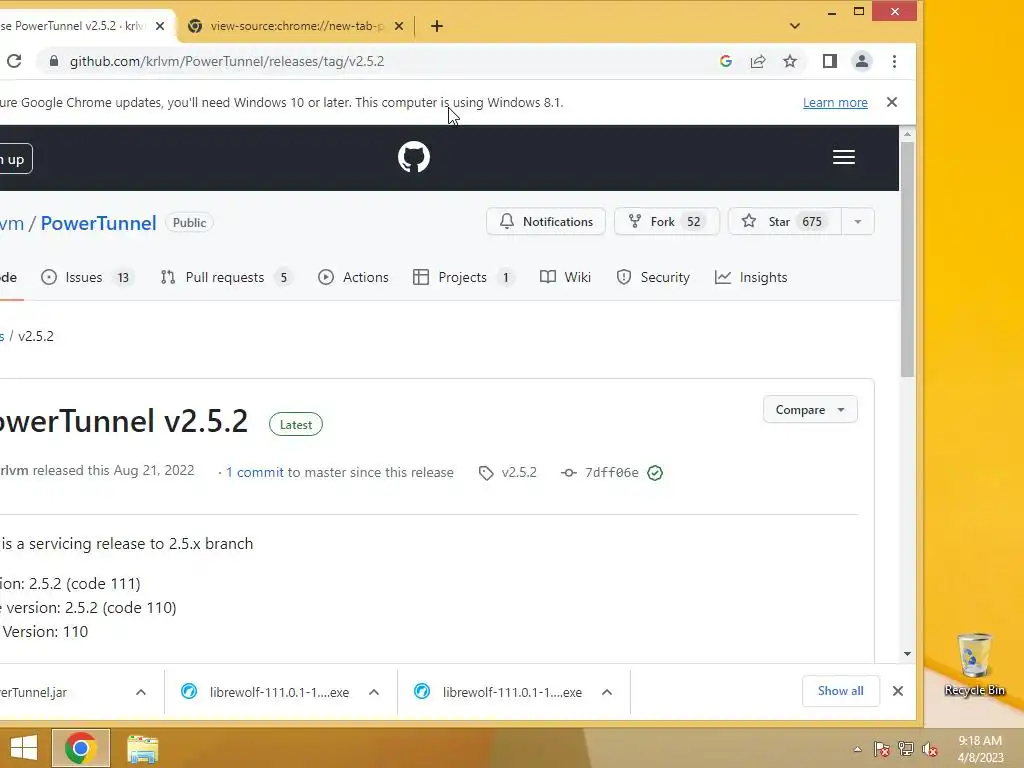The height and width of the screenshot is (768, 1024).
Task: Open the Projects tab
Action: (464, 278)
